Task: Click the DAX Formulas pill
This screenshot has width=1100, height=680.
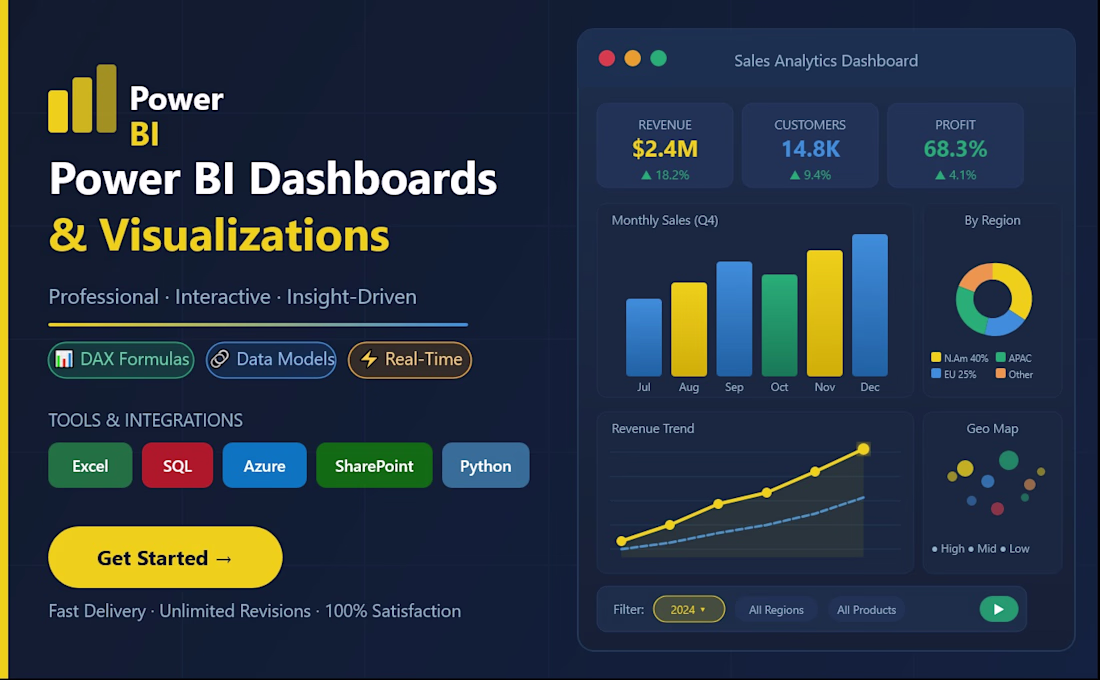Action: pos(121,359)
